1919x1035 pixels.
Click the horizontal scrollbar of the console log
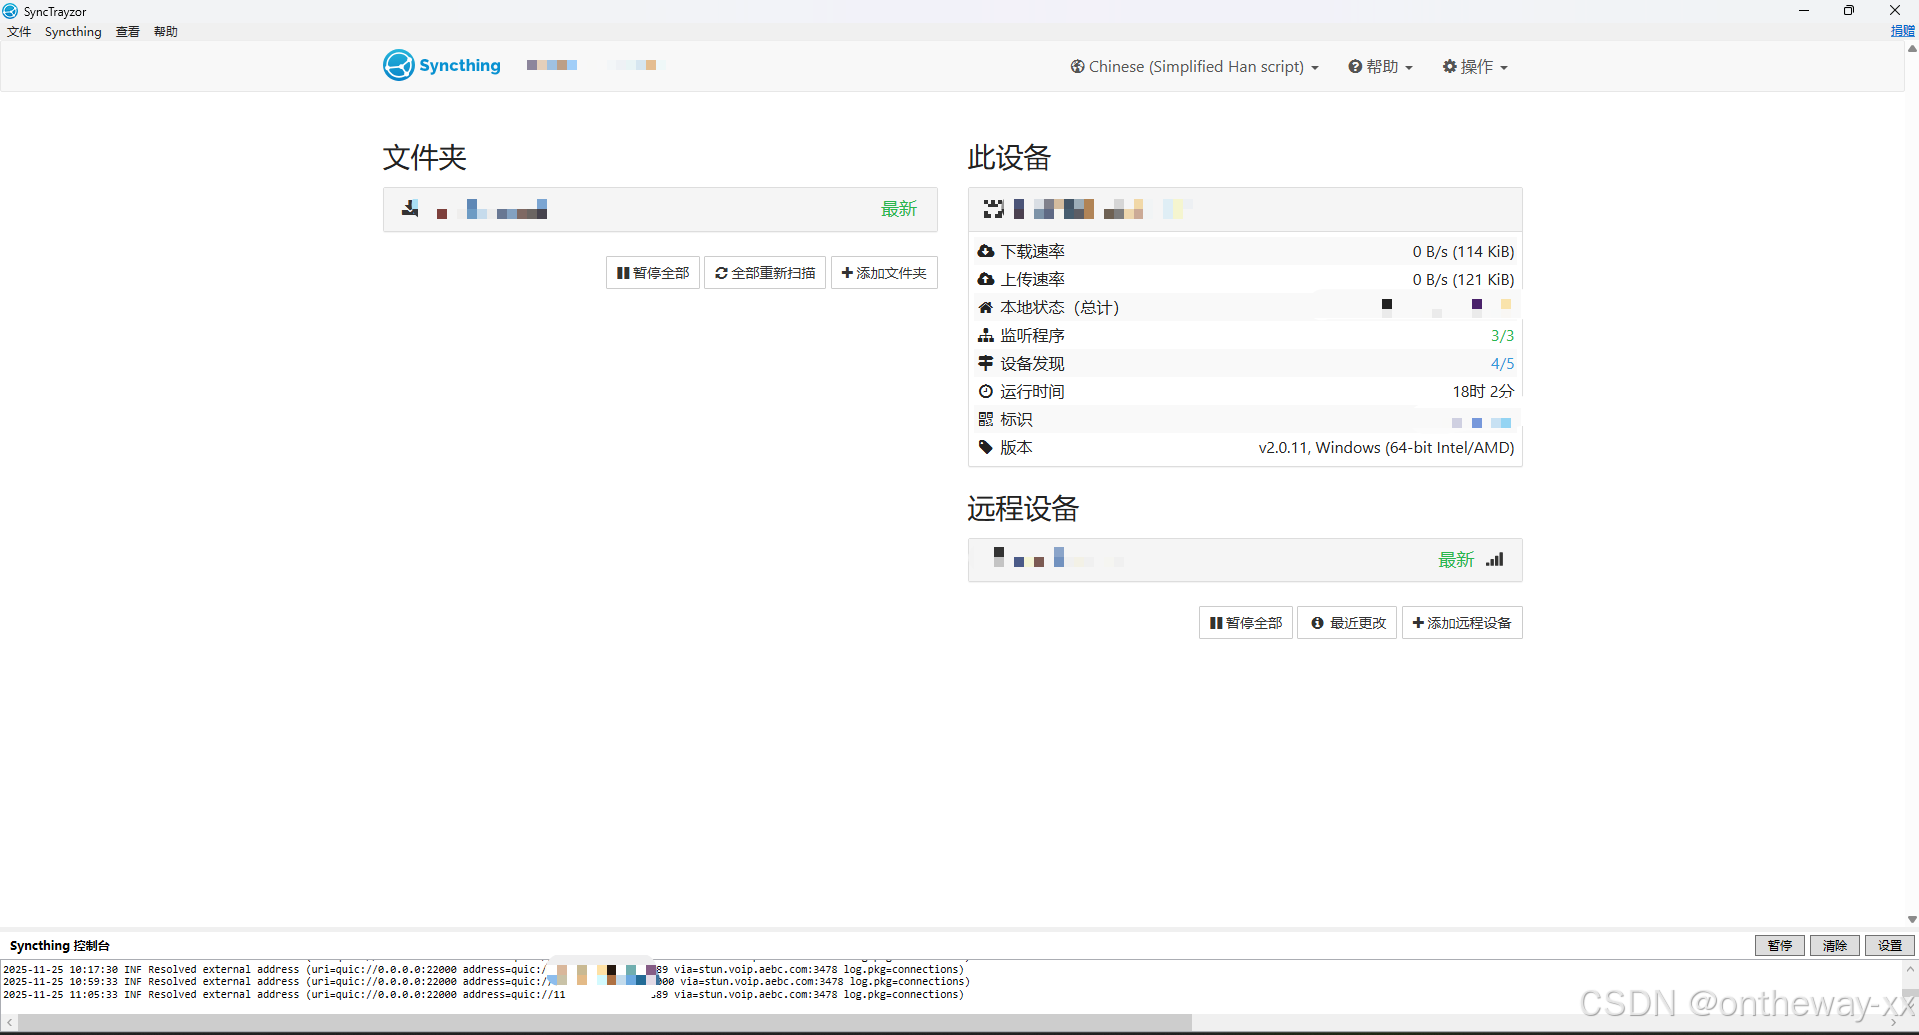pyautogui.click(x=600, y=1021)
